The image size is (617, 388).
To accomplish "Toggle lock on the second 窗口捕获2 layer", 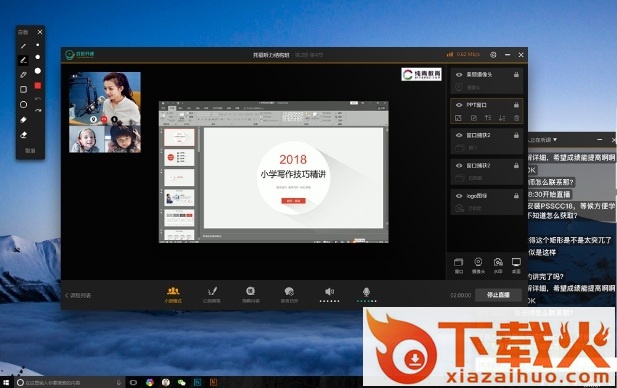I will coord(516,165).
